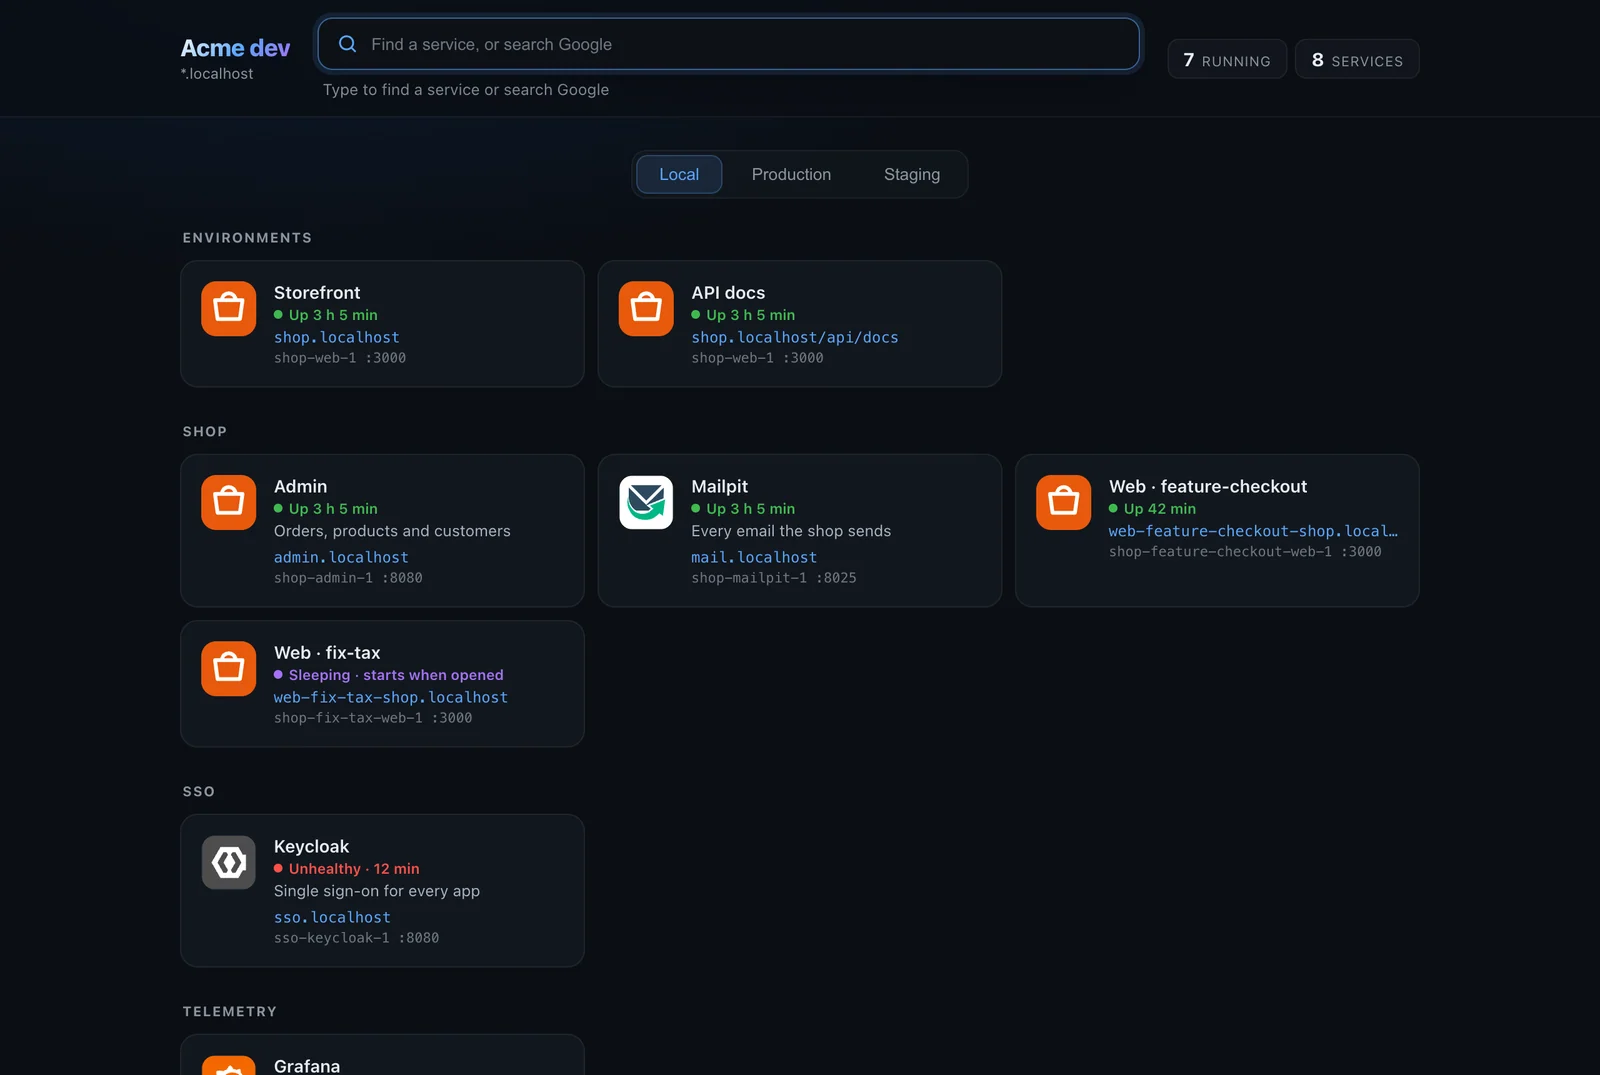The height and width of the screenshot is (1075, 1600).
Task: Open the admin.localhost link
Action: point(341,558)
